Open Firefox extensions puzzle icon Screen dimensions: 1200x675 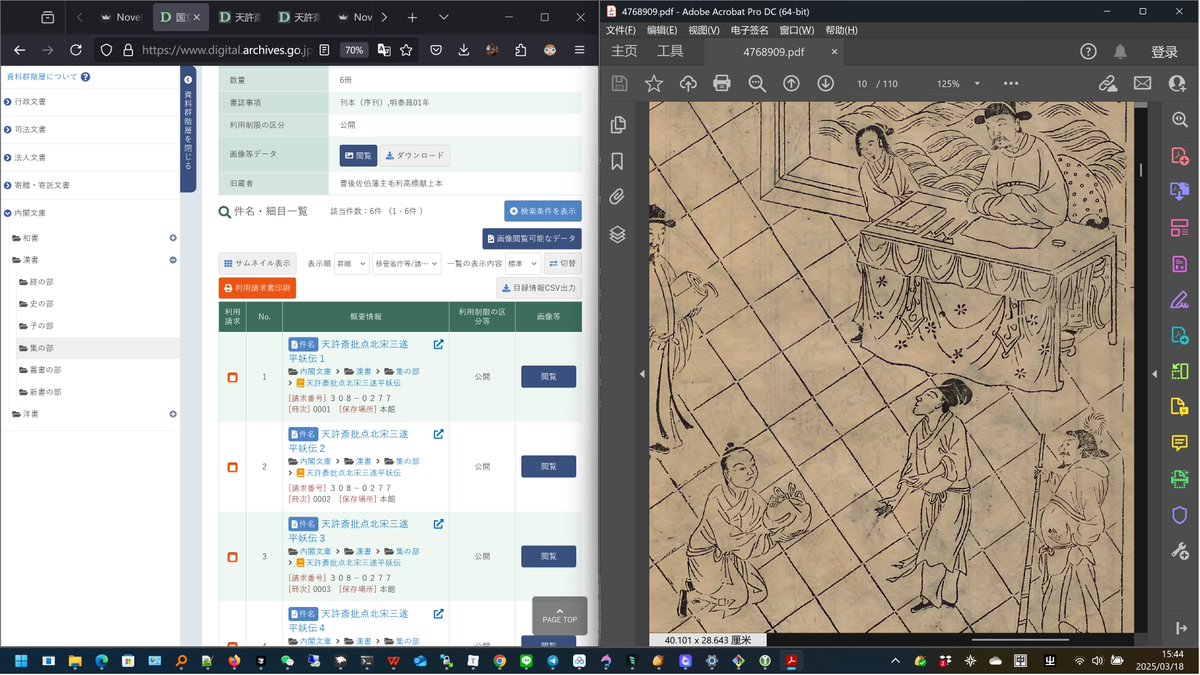click(x=521, y=50)
